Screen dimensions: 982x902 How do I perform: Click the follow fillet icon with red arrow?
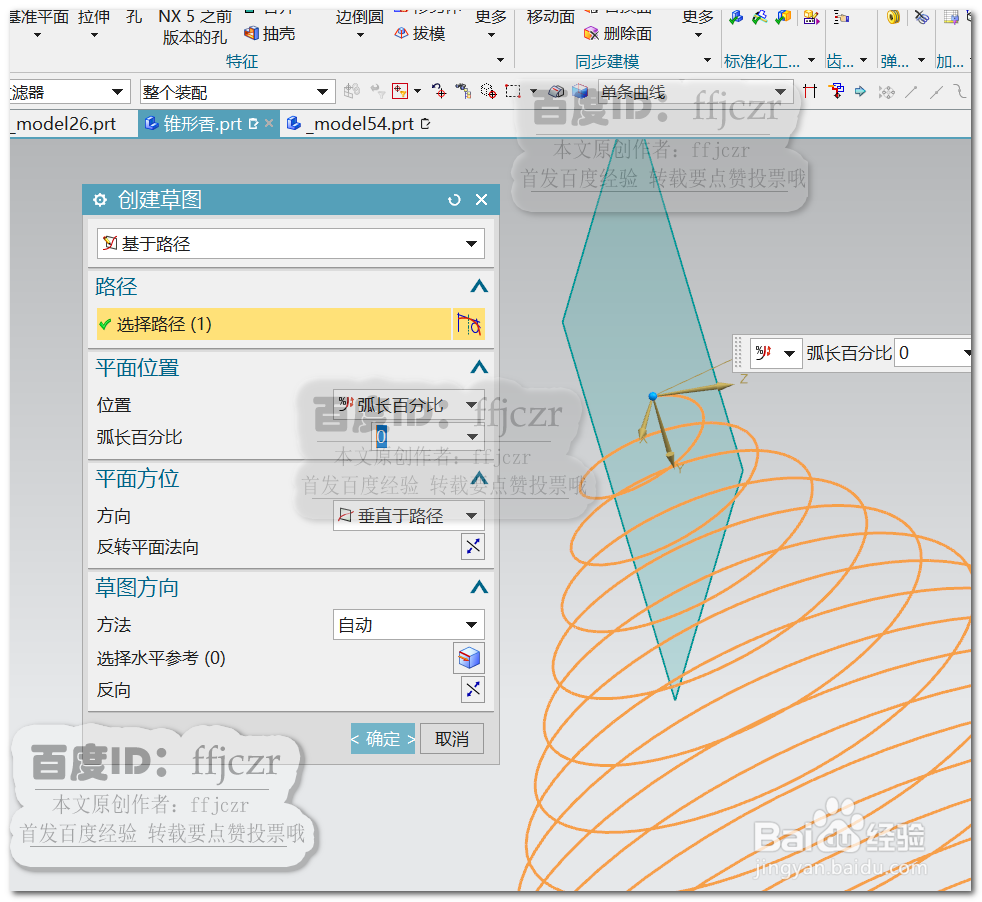point(836,91)
